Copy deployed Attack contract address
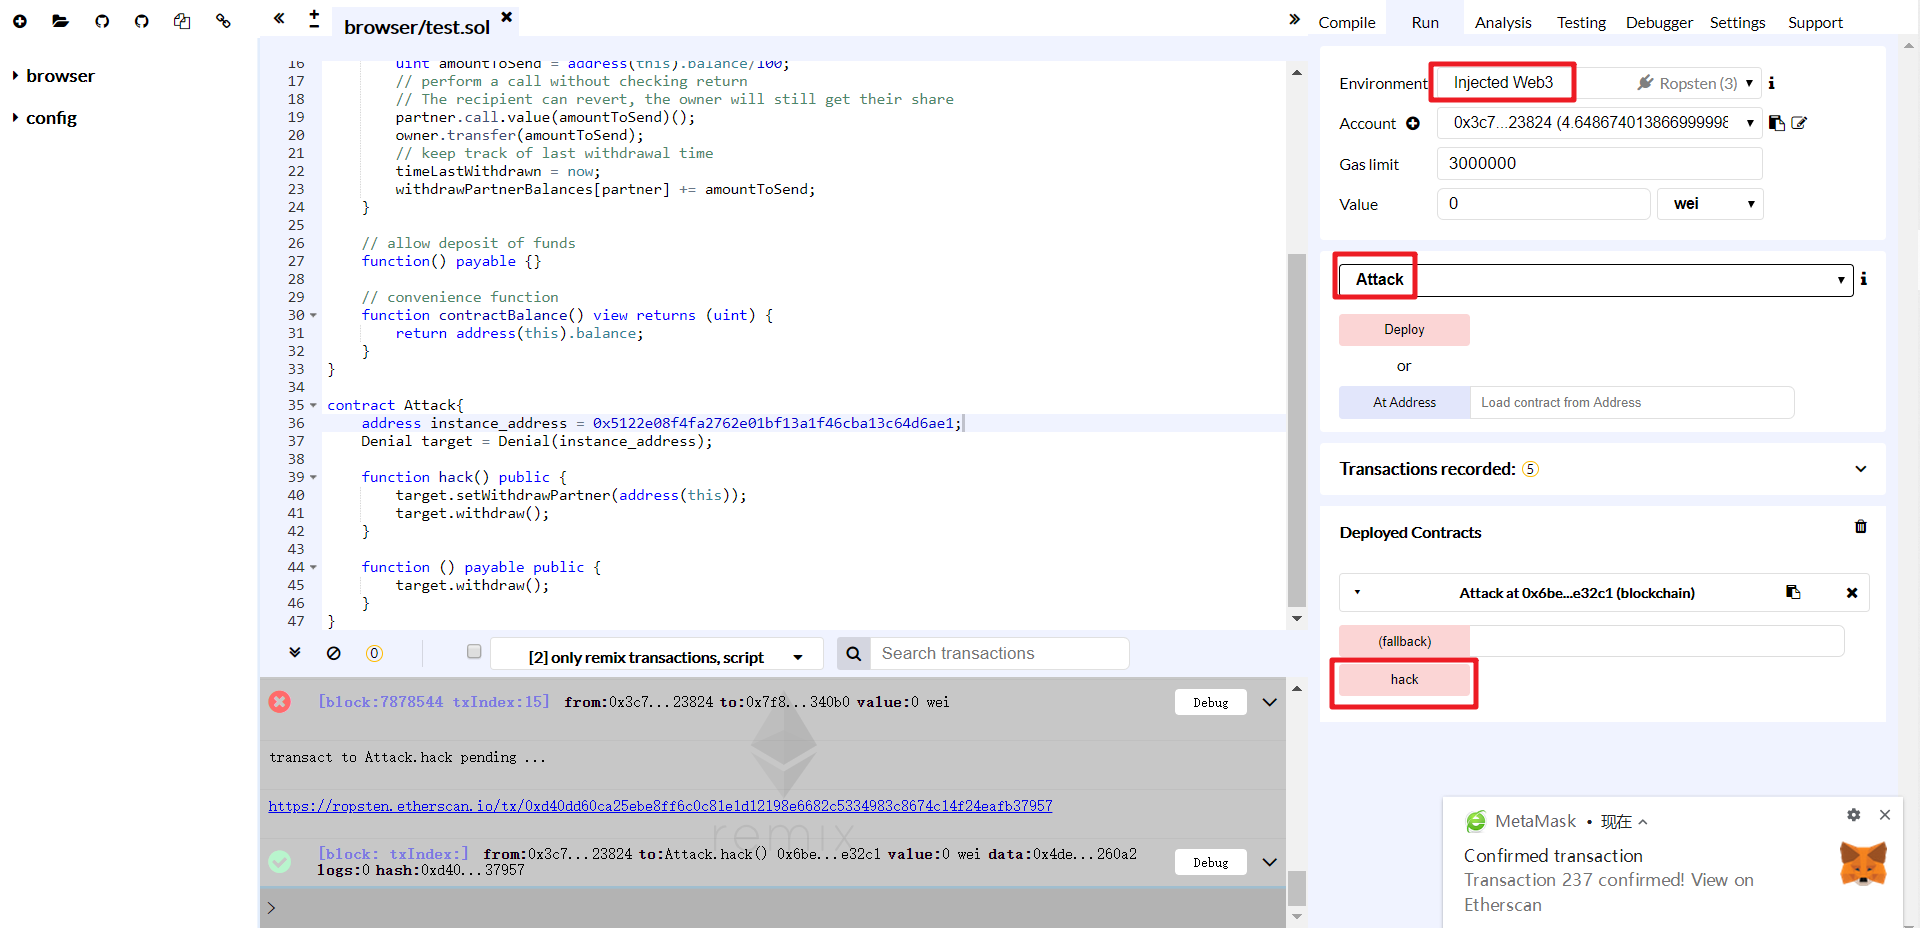The height and width of the screenshot is (928, 1920). 1793,592
